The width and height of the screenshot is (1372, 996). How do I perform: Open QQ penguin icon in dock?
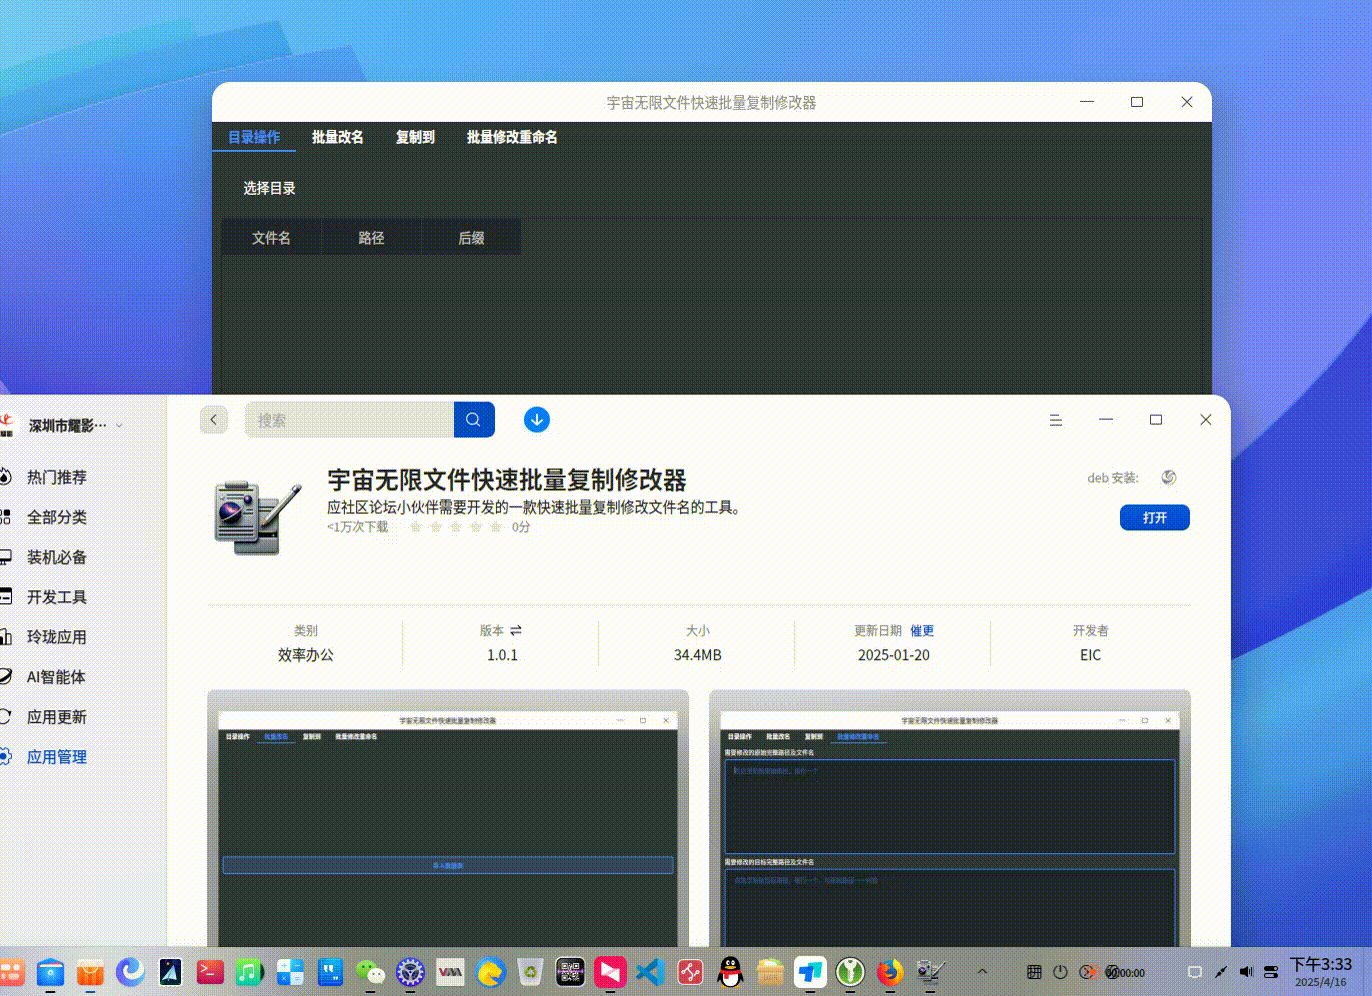pos(731,971)
